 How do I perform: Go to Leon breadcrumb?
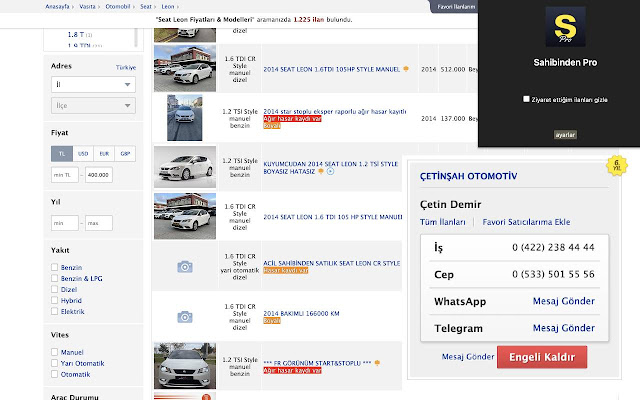[168, 7]
